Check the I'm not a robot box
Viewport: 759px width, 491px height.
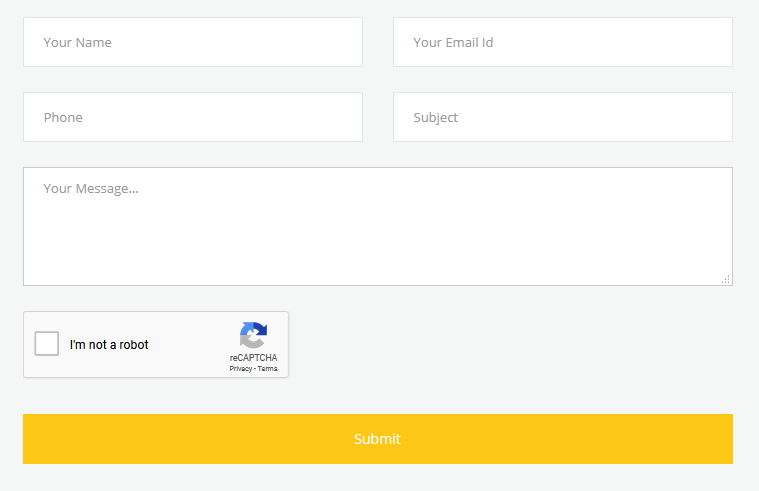(46, 343)
